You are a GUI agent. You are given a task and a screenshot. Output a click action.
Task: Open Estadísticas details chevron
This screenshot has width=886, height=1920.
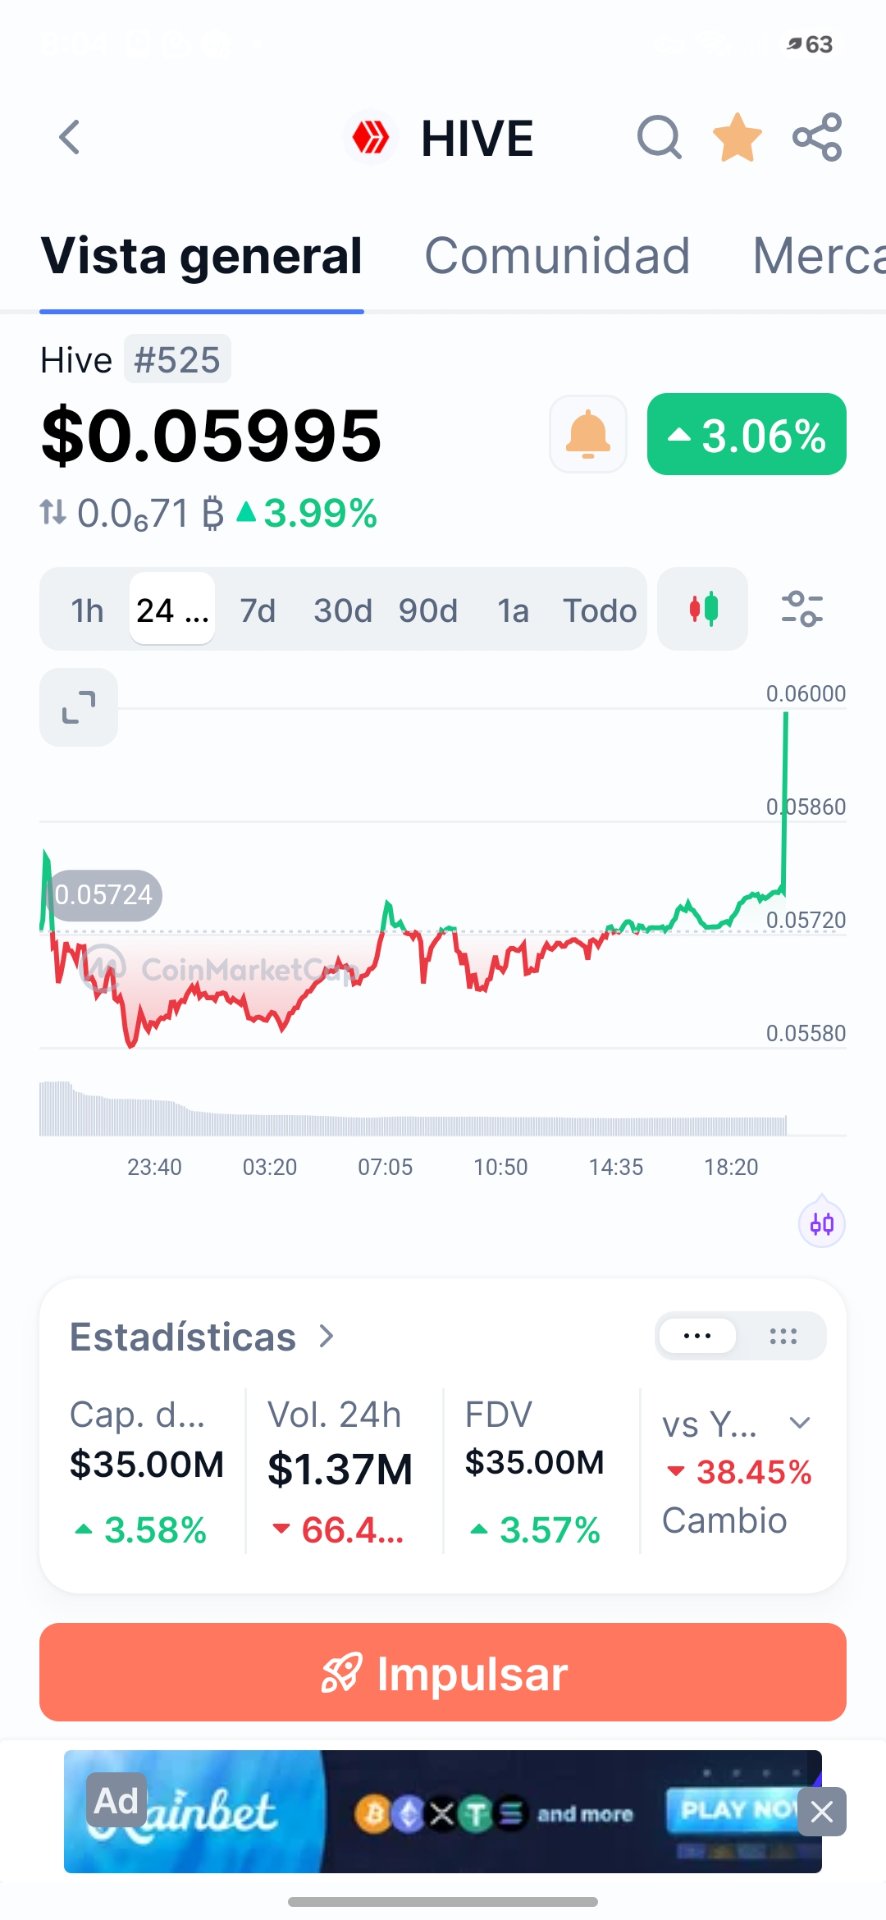coord(326,1336)
